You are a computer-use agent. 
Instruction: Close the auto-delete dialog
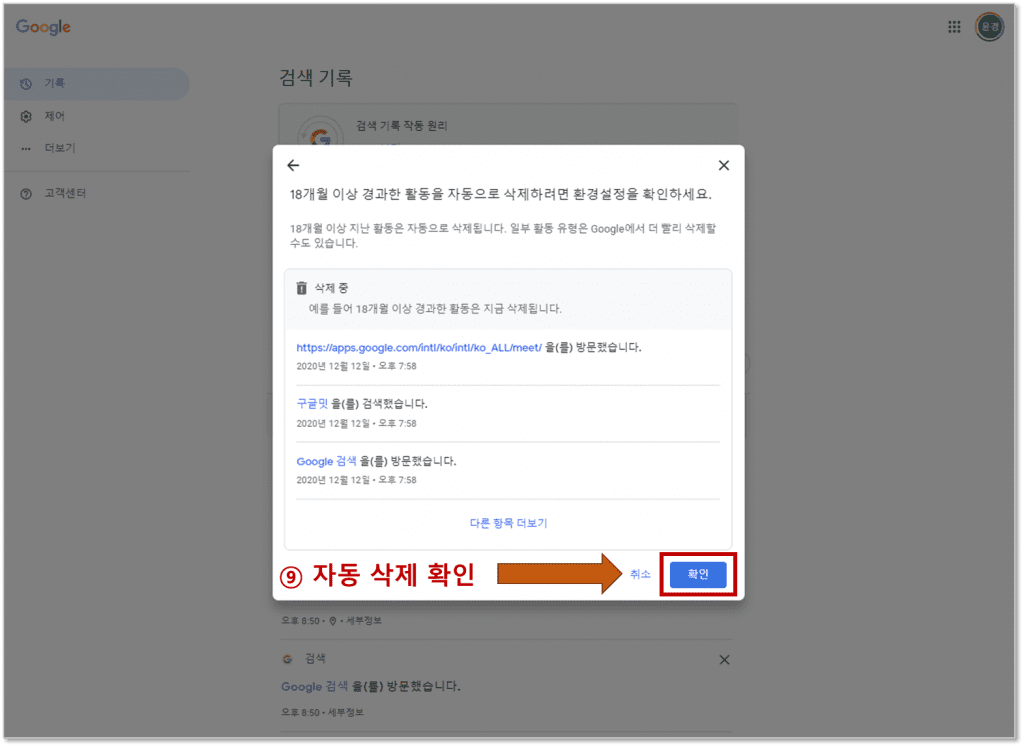(x=724, y=165)
